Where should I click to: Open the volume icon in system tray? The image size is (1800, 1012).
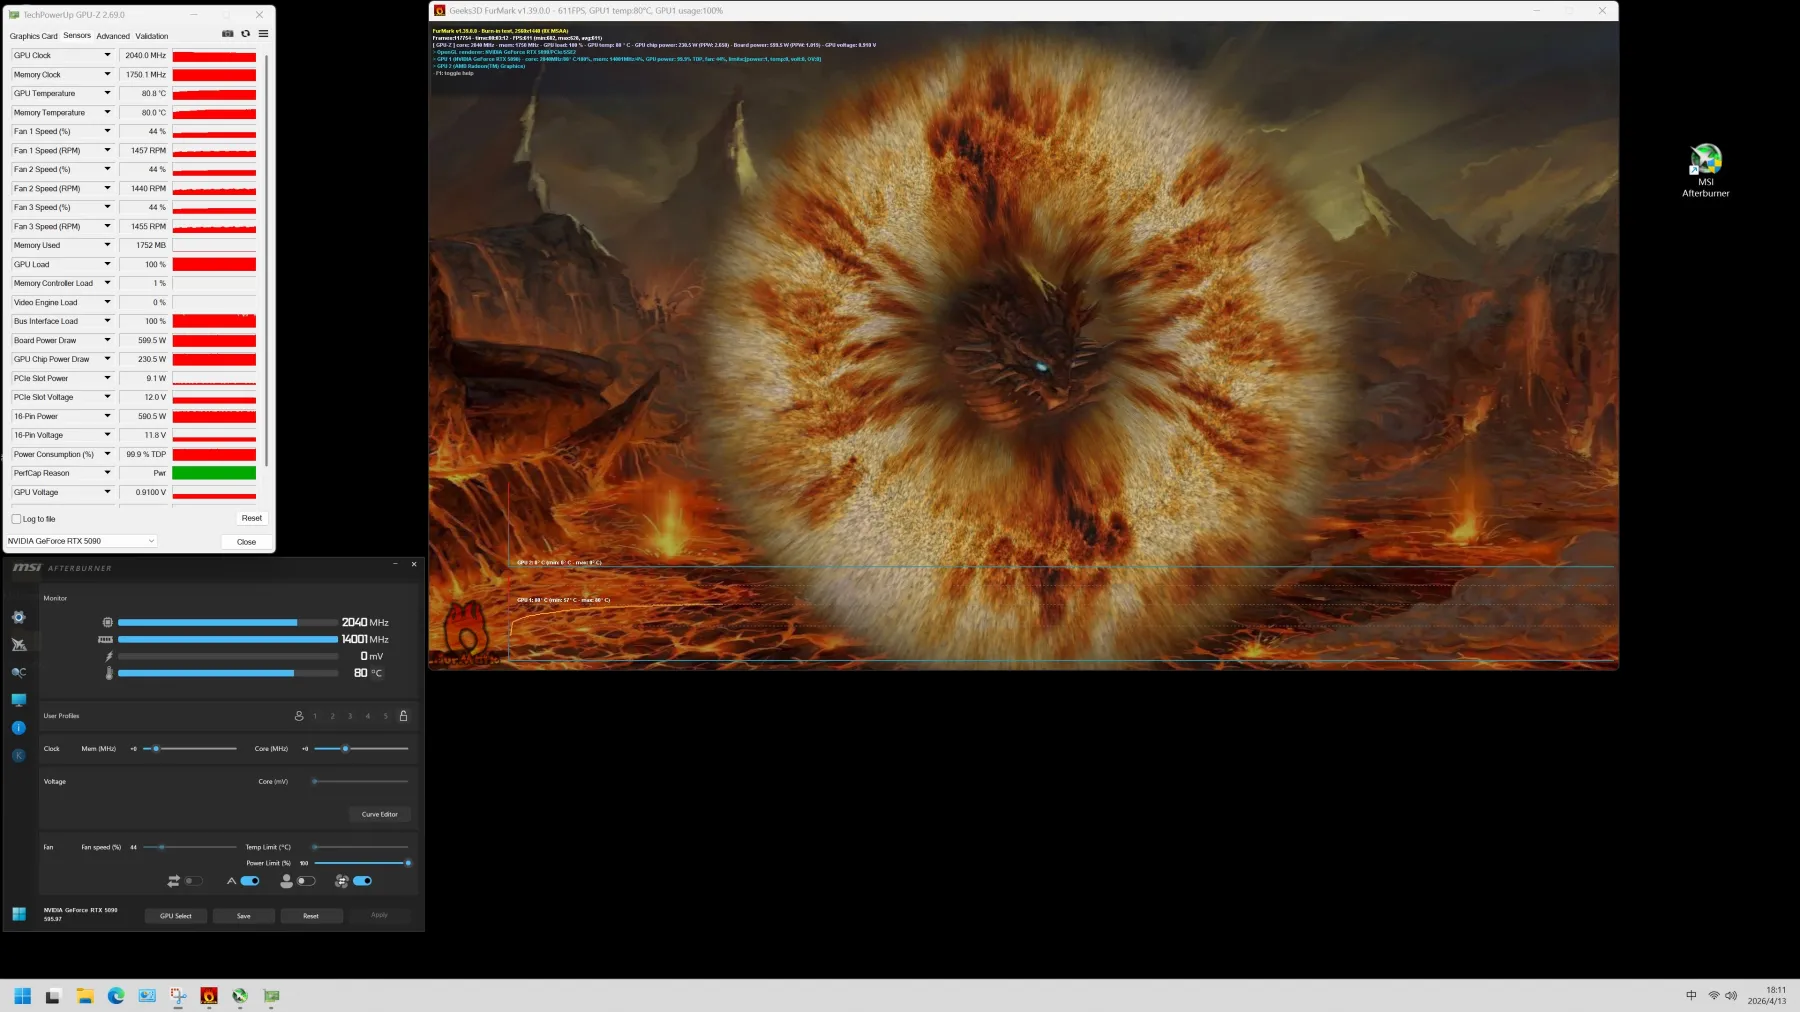coord(1731,996)
